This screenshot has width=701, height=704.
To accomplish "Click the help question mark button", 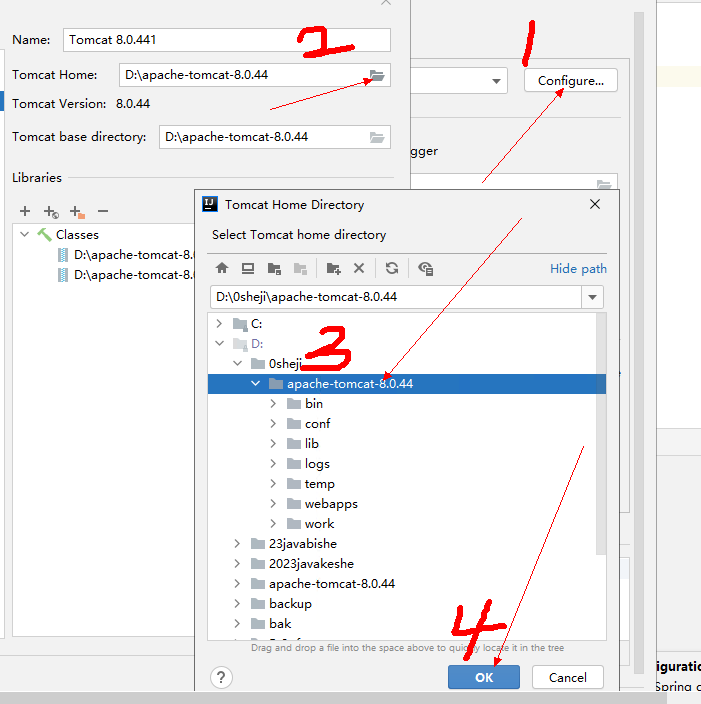I will 221,677.
